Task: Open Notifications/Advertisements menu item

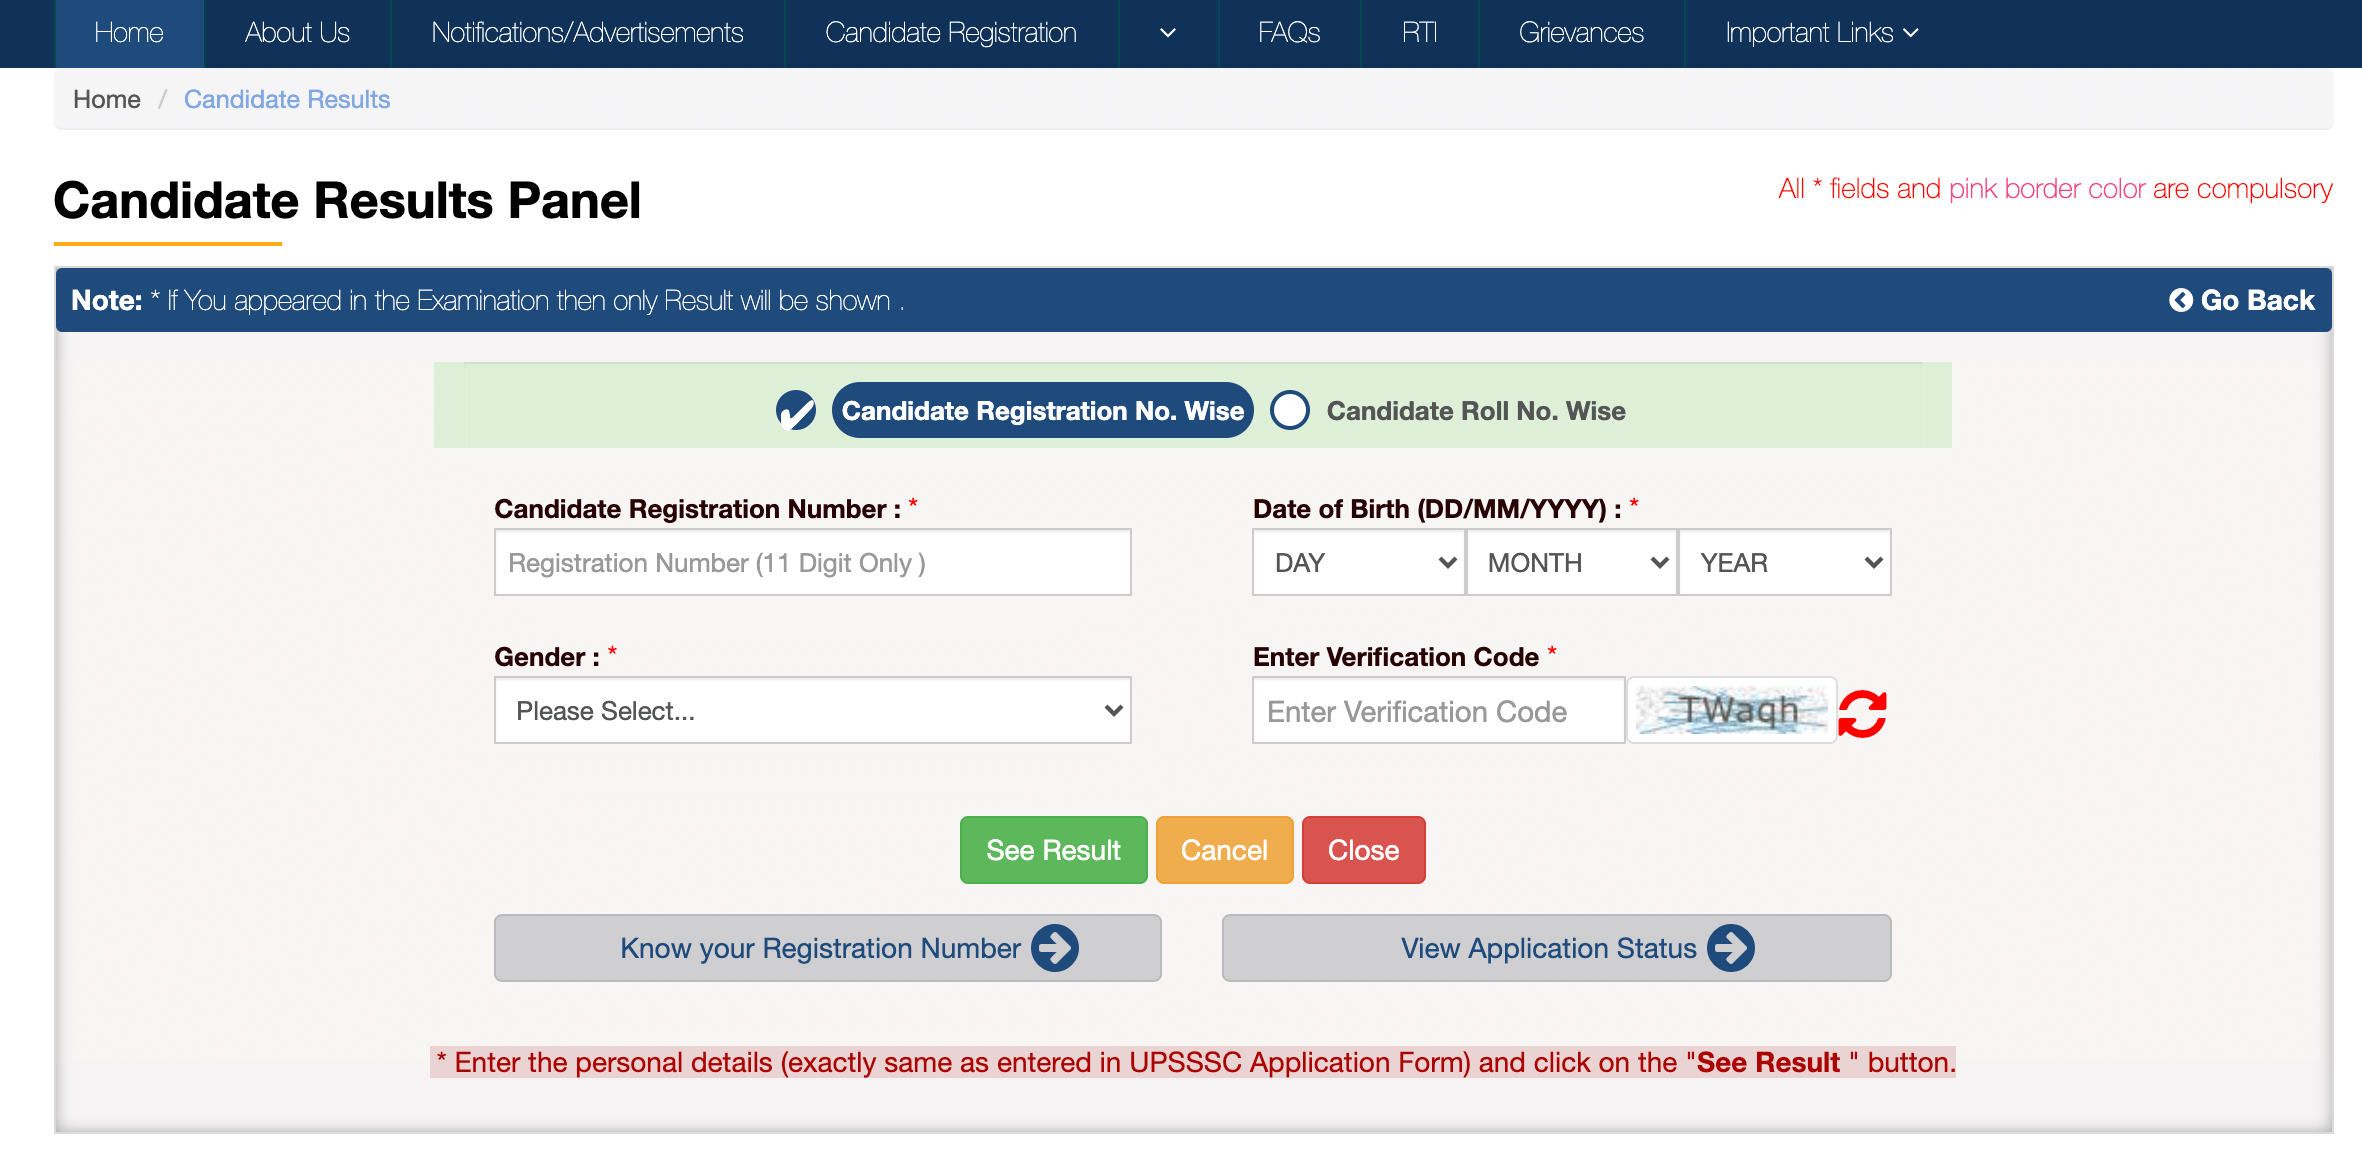Action: [587, 33]
